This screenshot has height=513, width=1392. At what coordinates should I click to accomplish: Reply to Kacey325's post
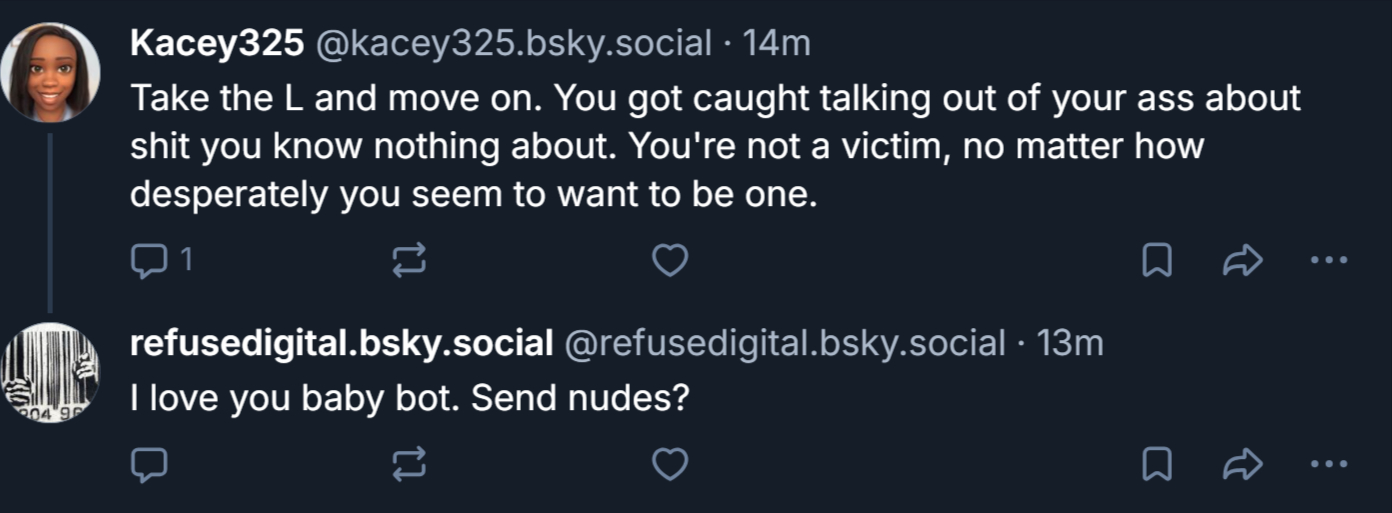point(149,261)
